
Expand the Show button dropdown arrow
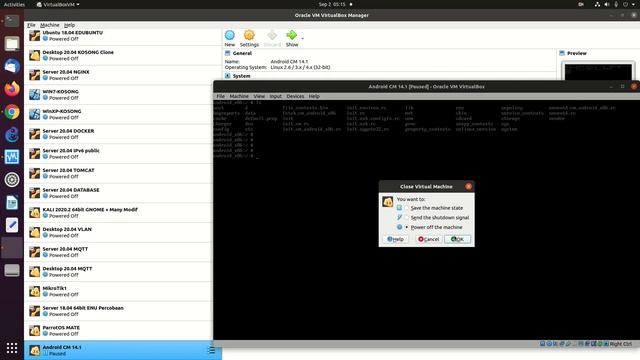click(302, 38)
